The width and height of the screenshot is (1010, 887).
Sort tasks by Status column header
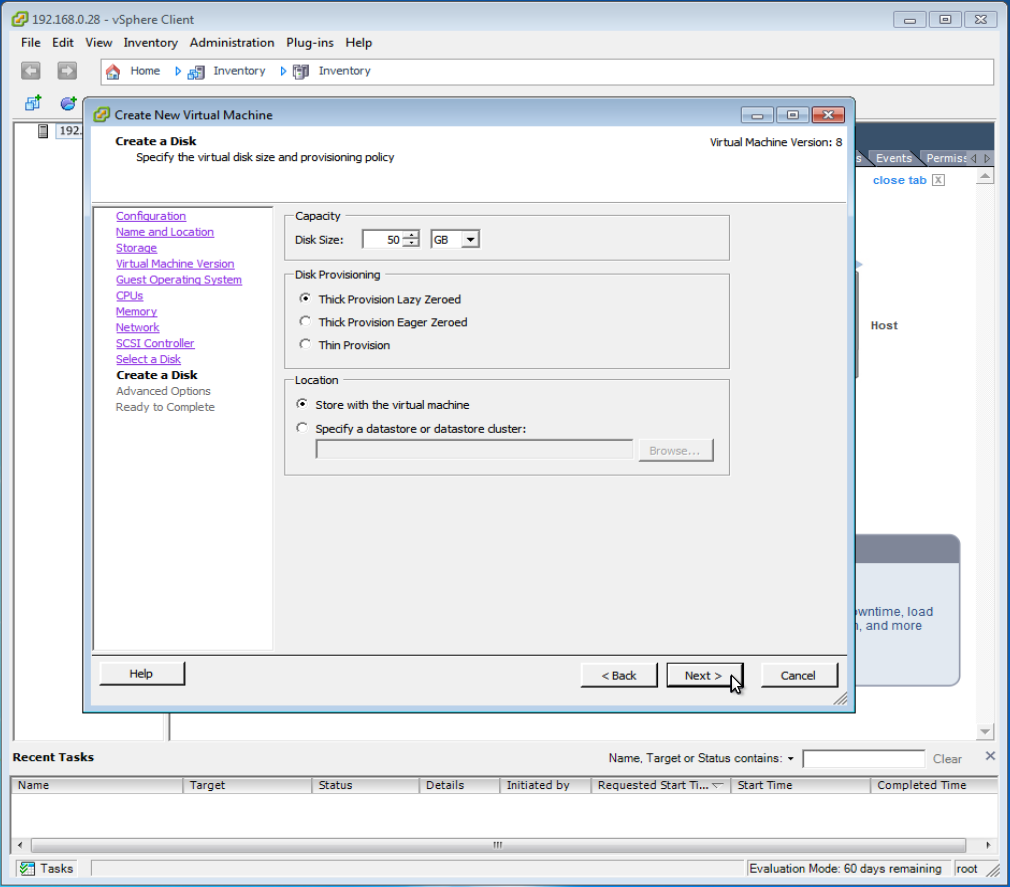pyautogui.click(x=365, y=785)
